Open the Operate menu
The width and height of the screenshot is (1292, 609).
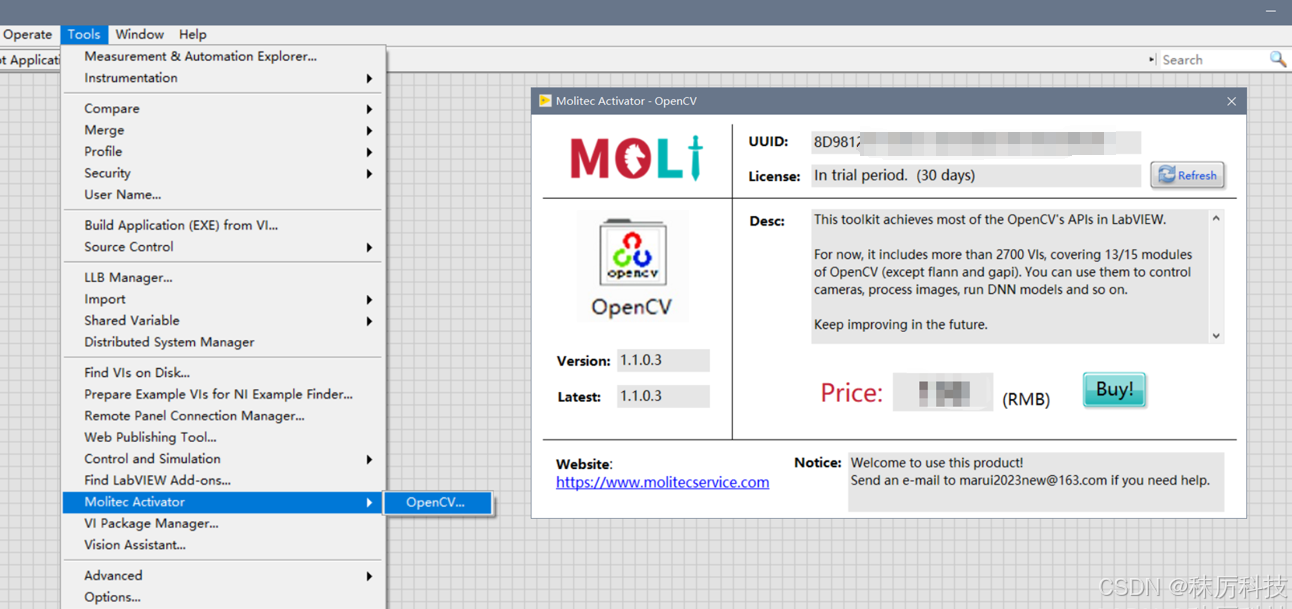point(27,34)
